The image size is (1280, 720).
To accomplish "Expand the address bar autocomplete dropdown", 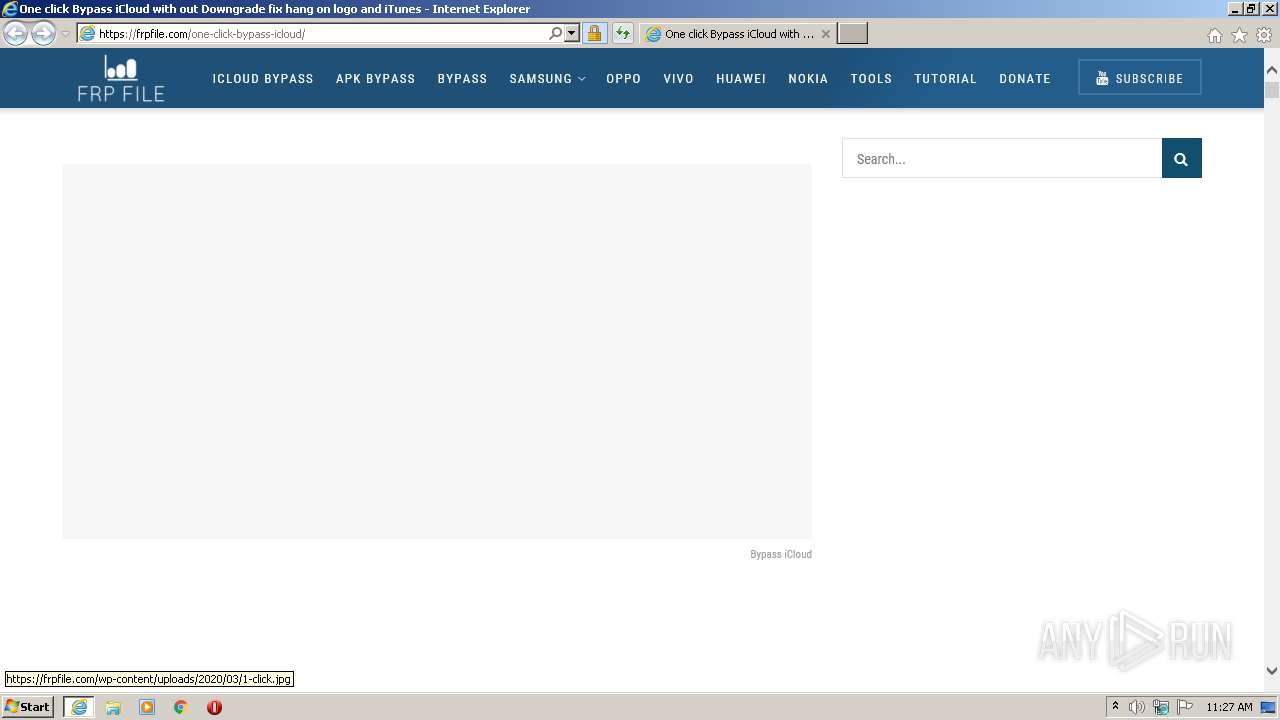I will [572, 33].
